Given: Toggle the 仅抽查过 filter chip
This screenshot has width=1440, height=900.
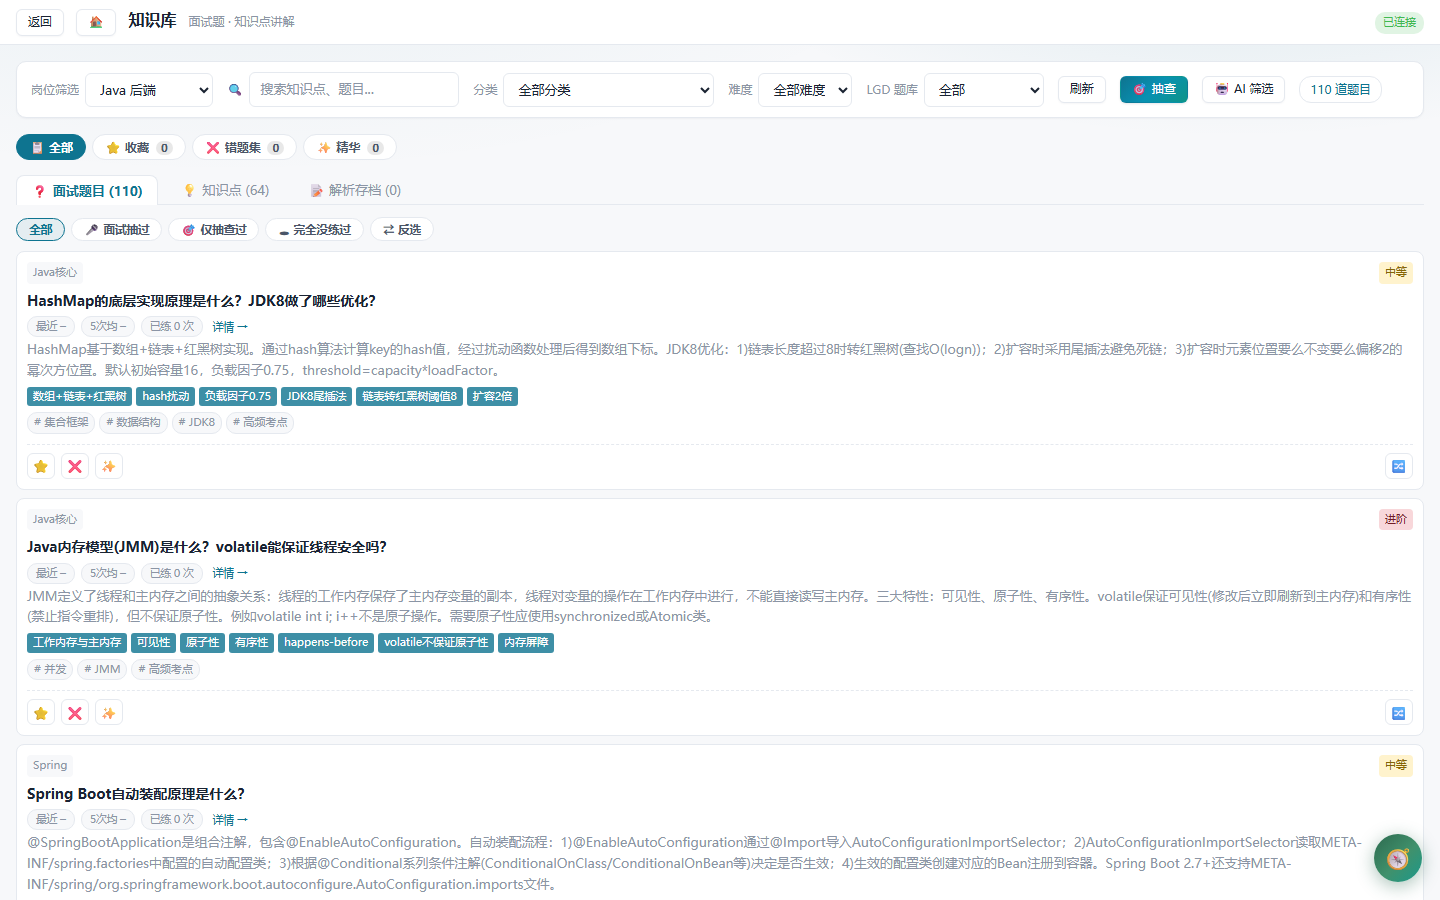Looking at the screenshot, I should coord(214,230).
